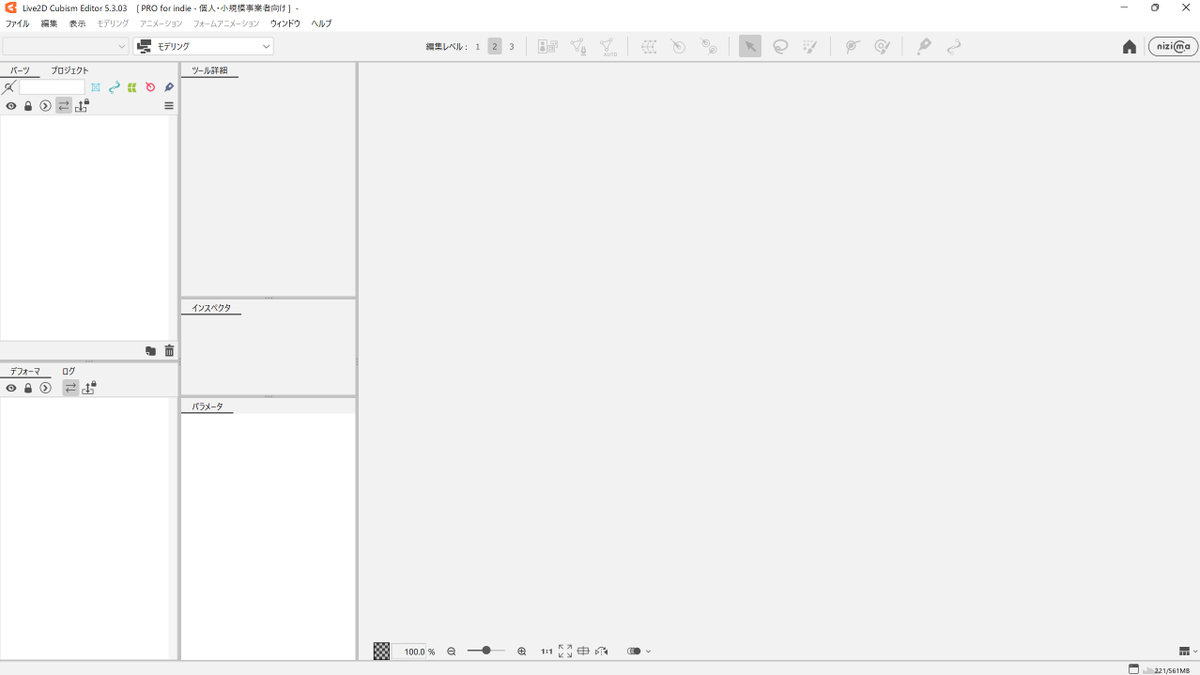Click the rotation deformer creation tool icon

709,46
